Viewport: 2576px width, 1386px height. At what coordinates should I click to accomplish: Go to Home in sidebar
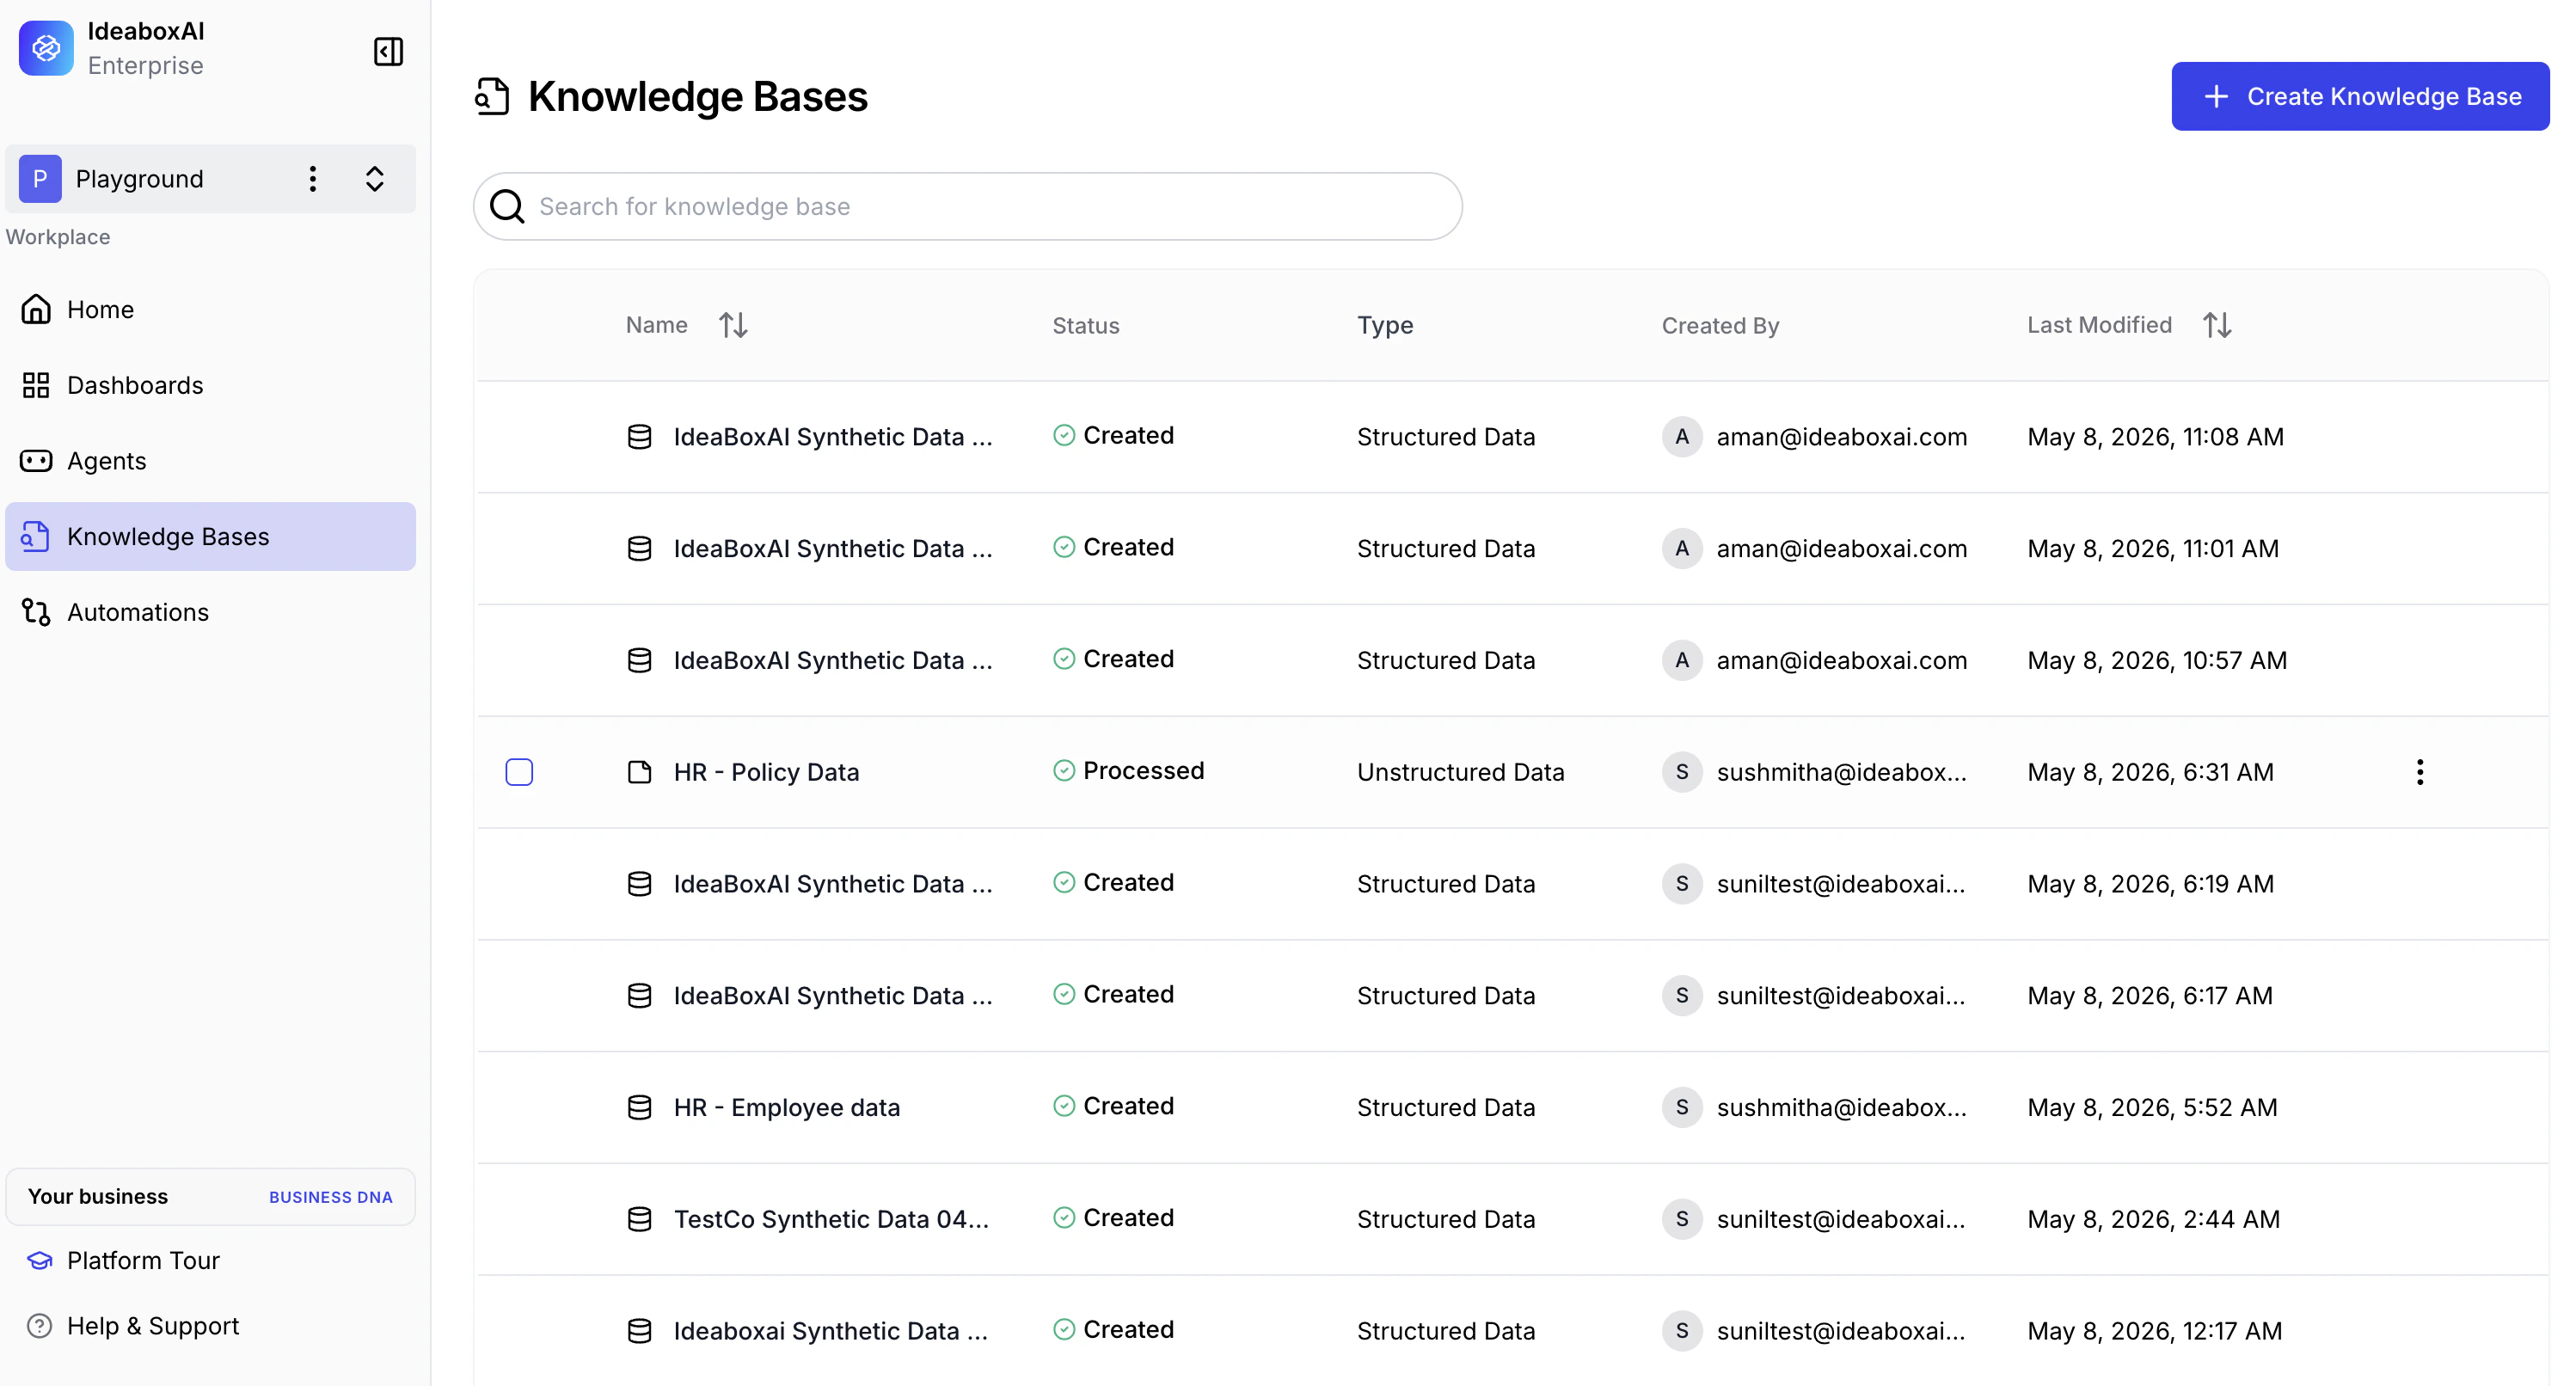210,310
